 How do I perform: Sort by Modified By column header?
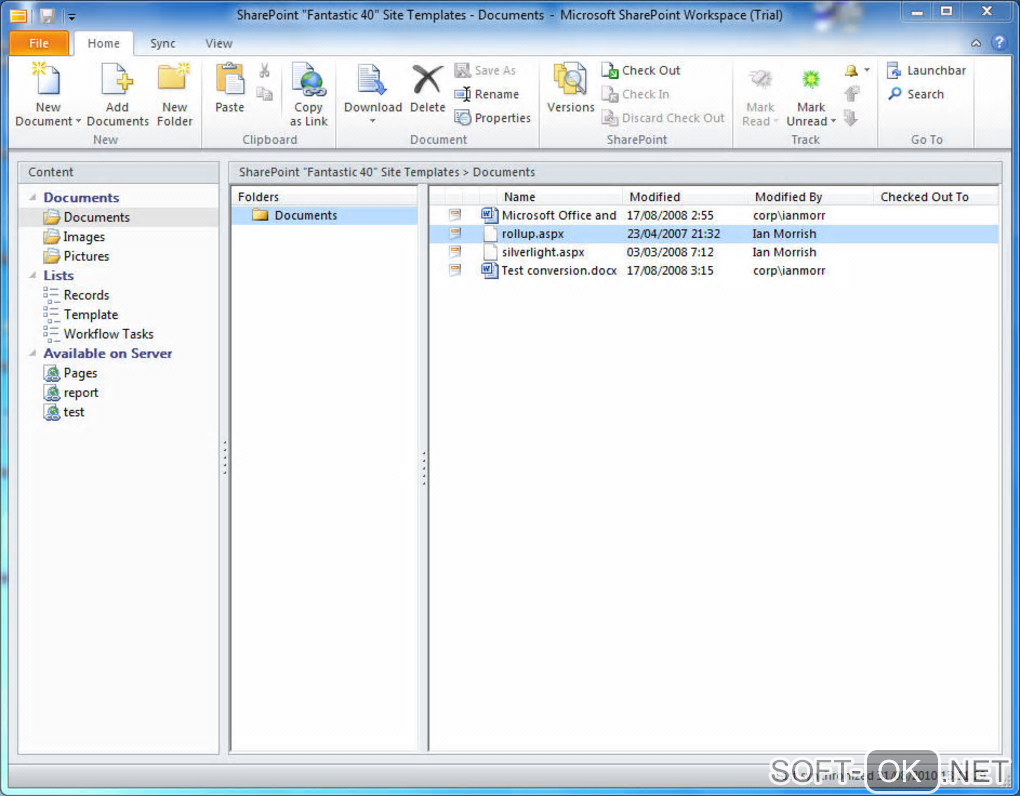[809, 196]
